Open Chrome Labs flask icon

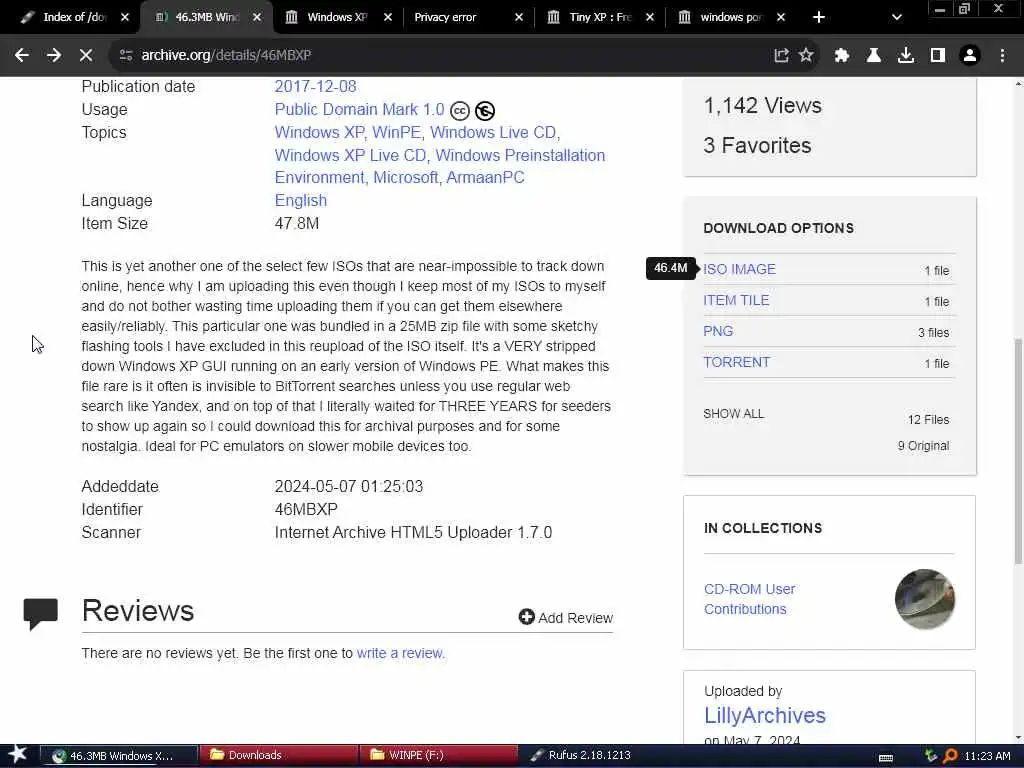pos(874,56)
